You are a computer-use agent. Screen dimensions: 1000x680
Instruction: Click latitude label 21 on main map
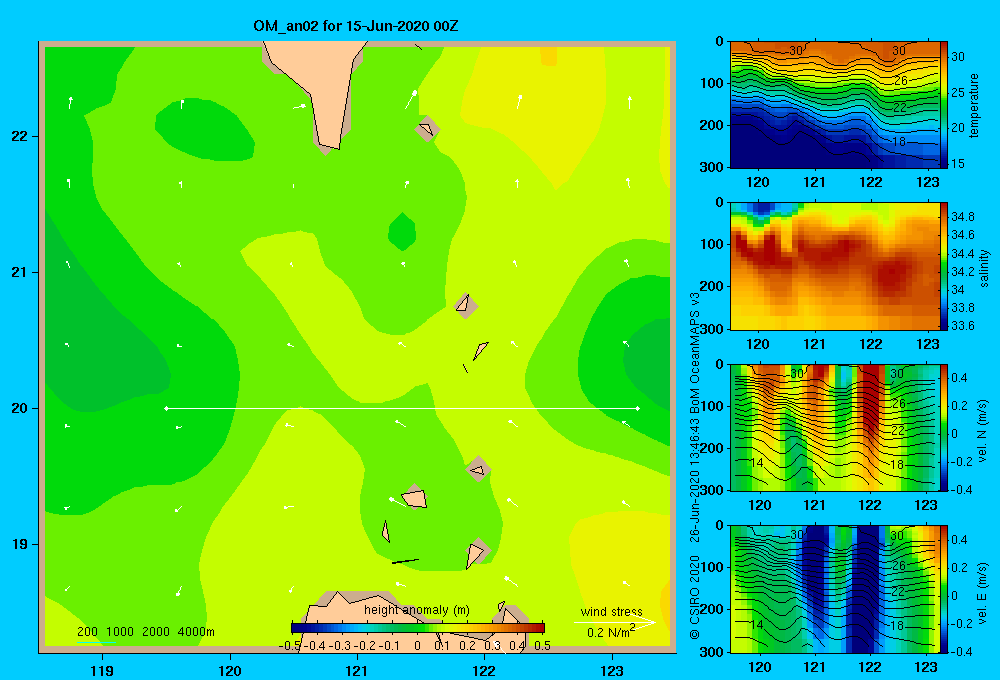coord(20,272)
